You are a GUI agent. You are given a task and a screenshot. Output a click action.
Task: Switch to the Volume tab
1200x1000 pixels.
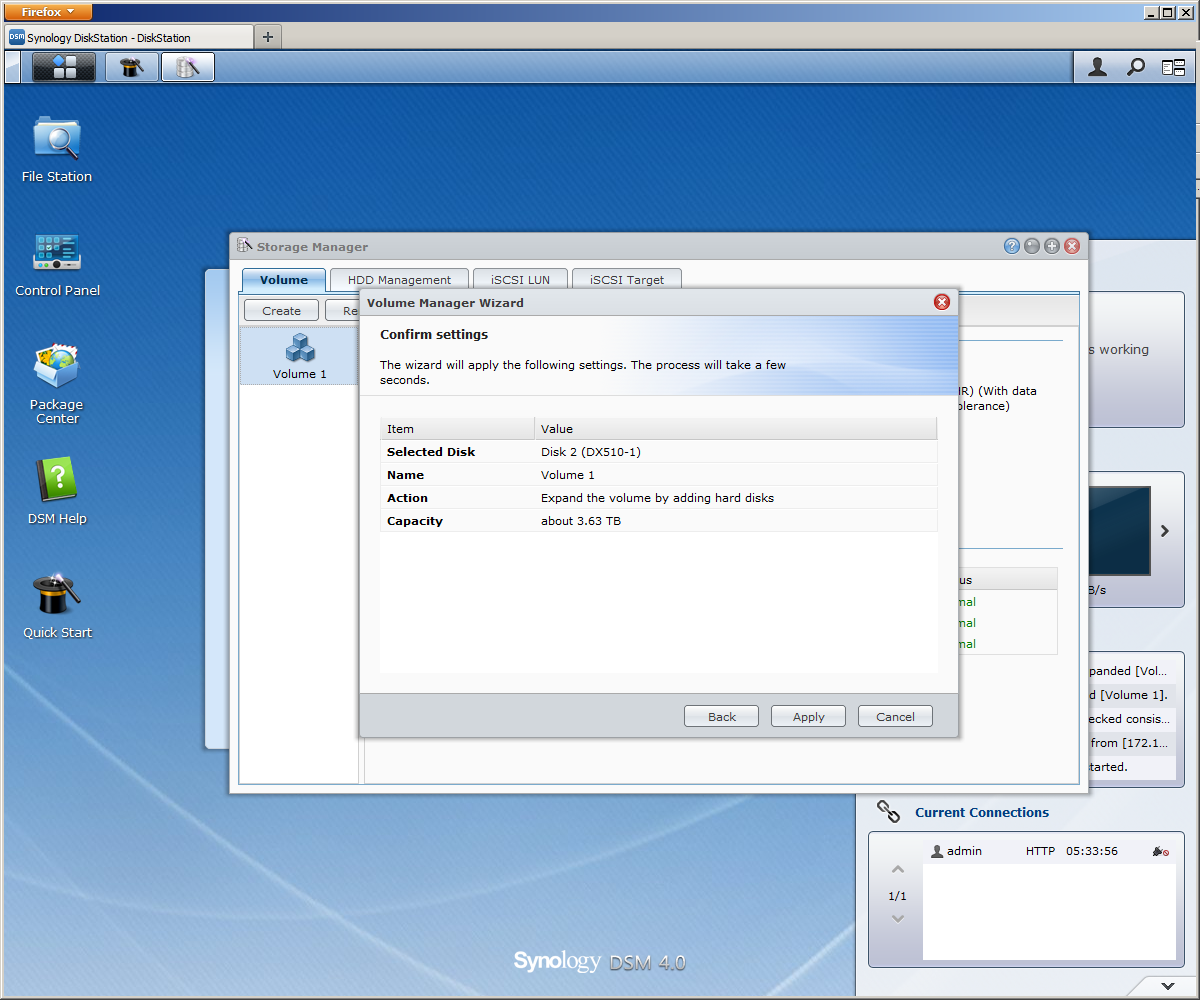284,280
